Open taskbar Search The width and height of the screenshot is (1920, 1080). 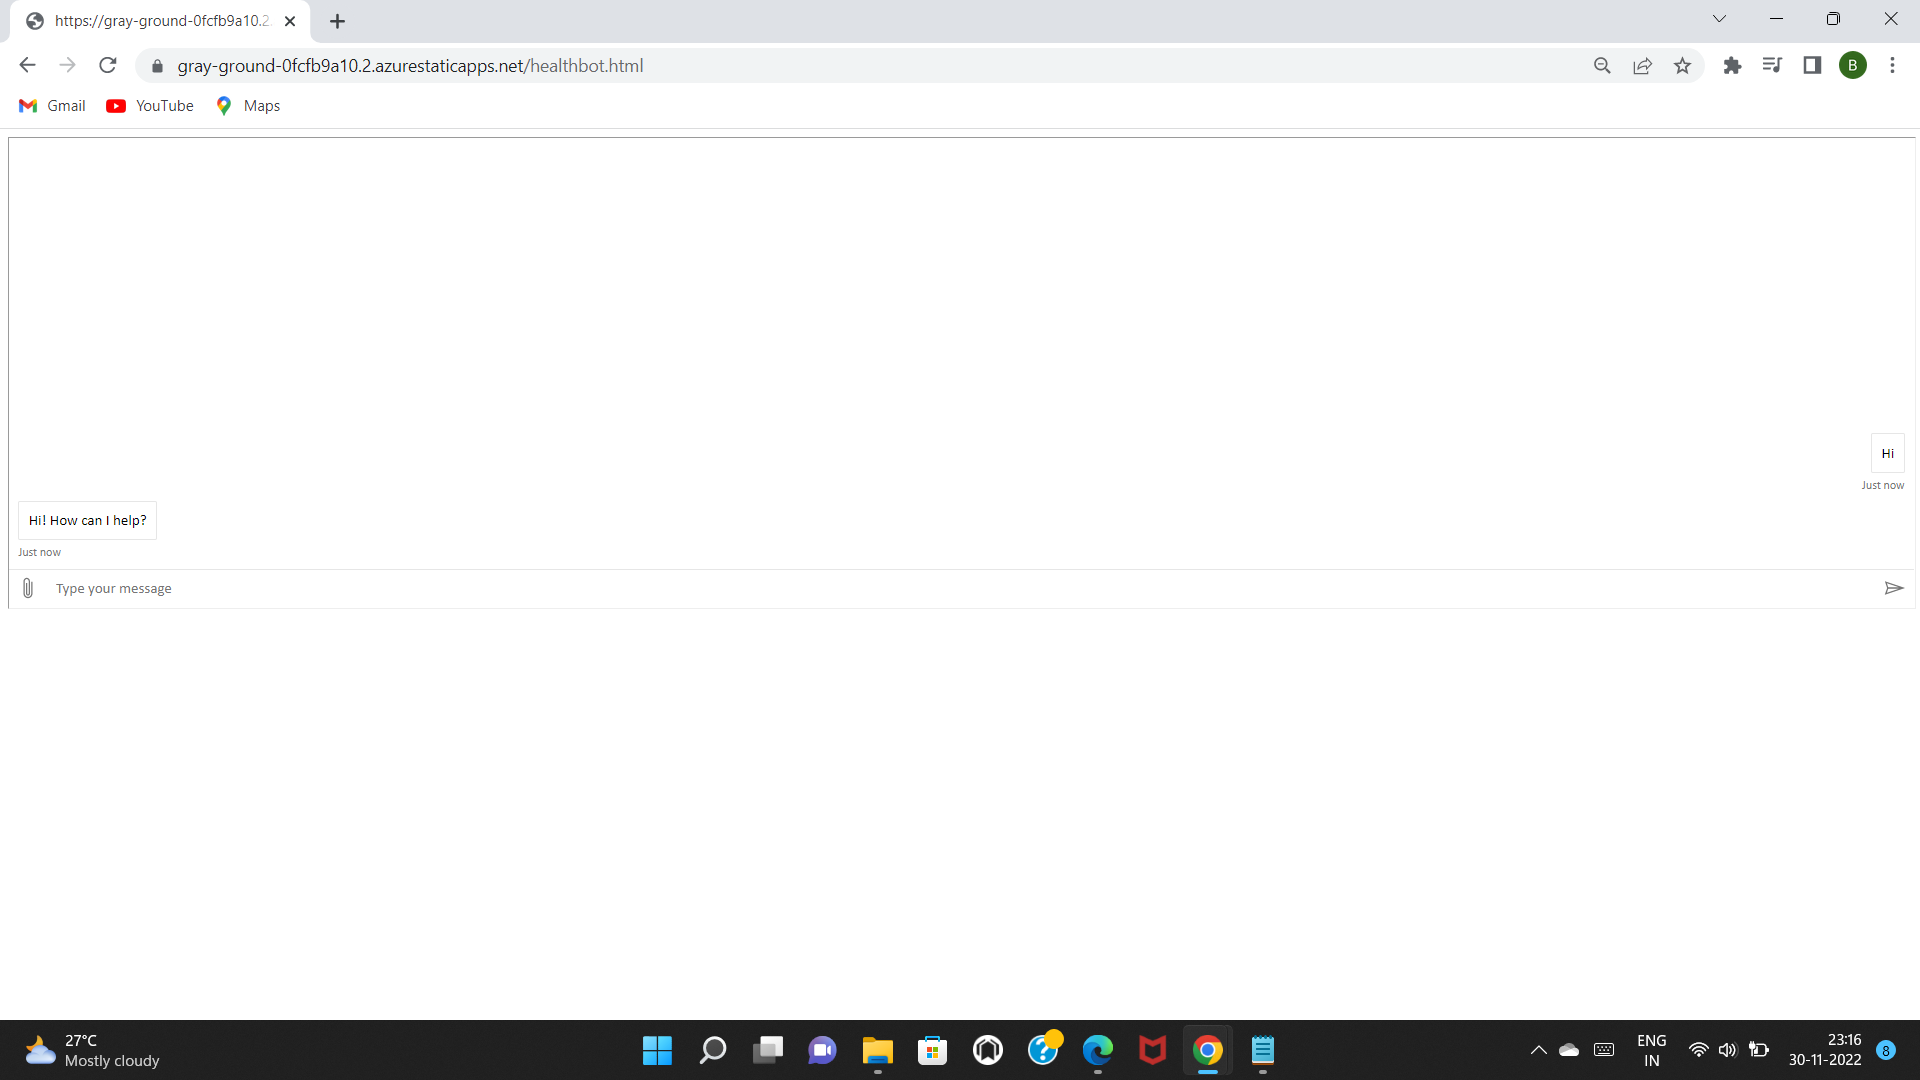coord(712,1050)
